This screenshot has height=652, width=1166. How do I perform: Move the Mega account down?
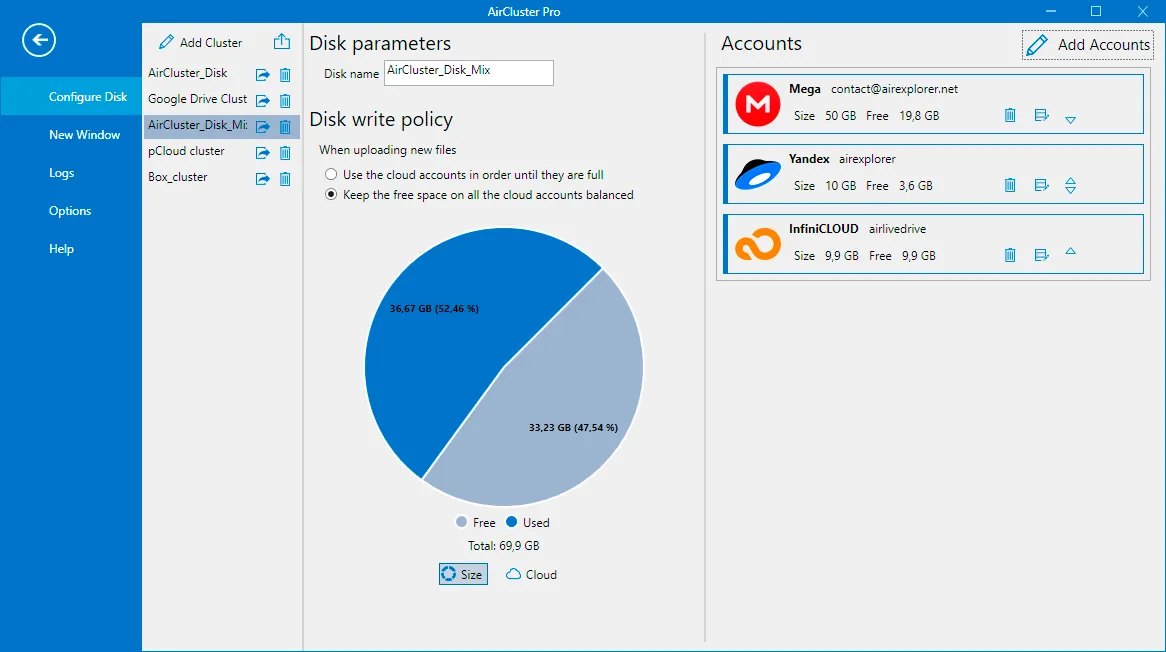[1070, 120]
